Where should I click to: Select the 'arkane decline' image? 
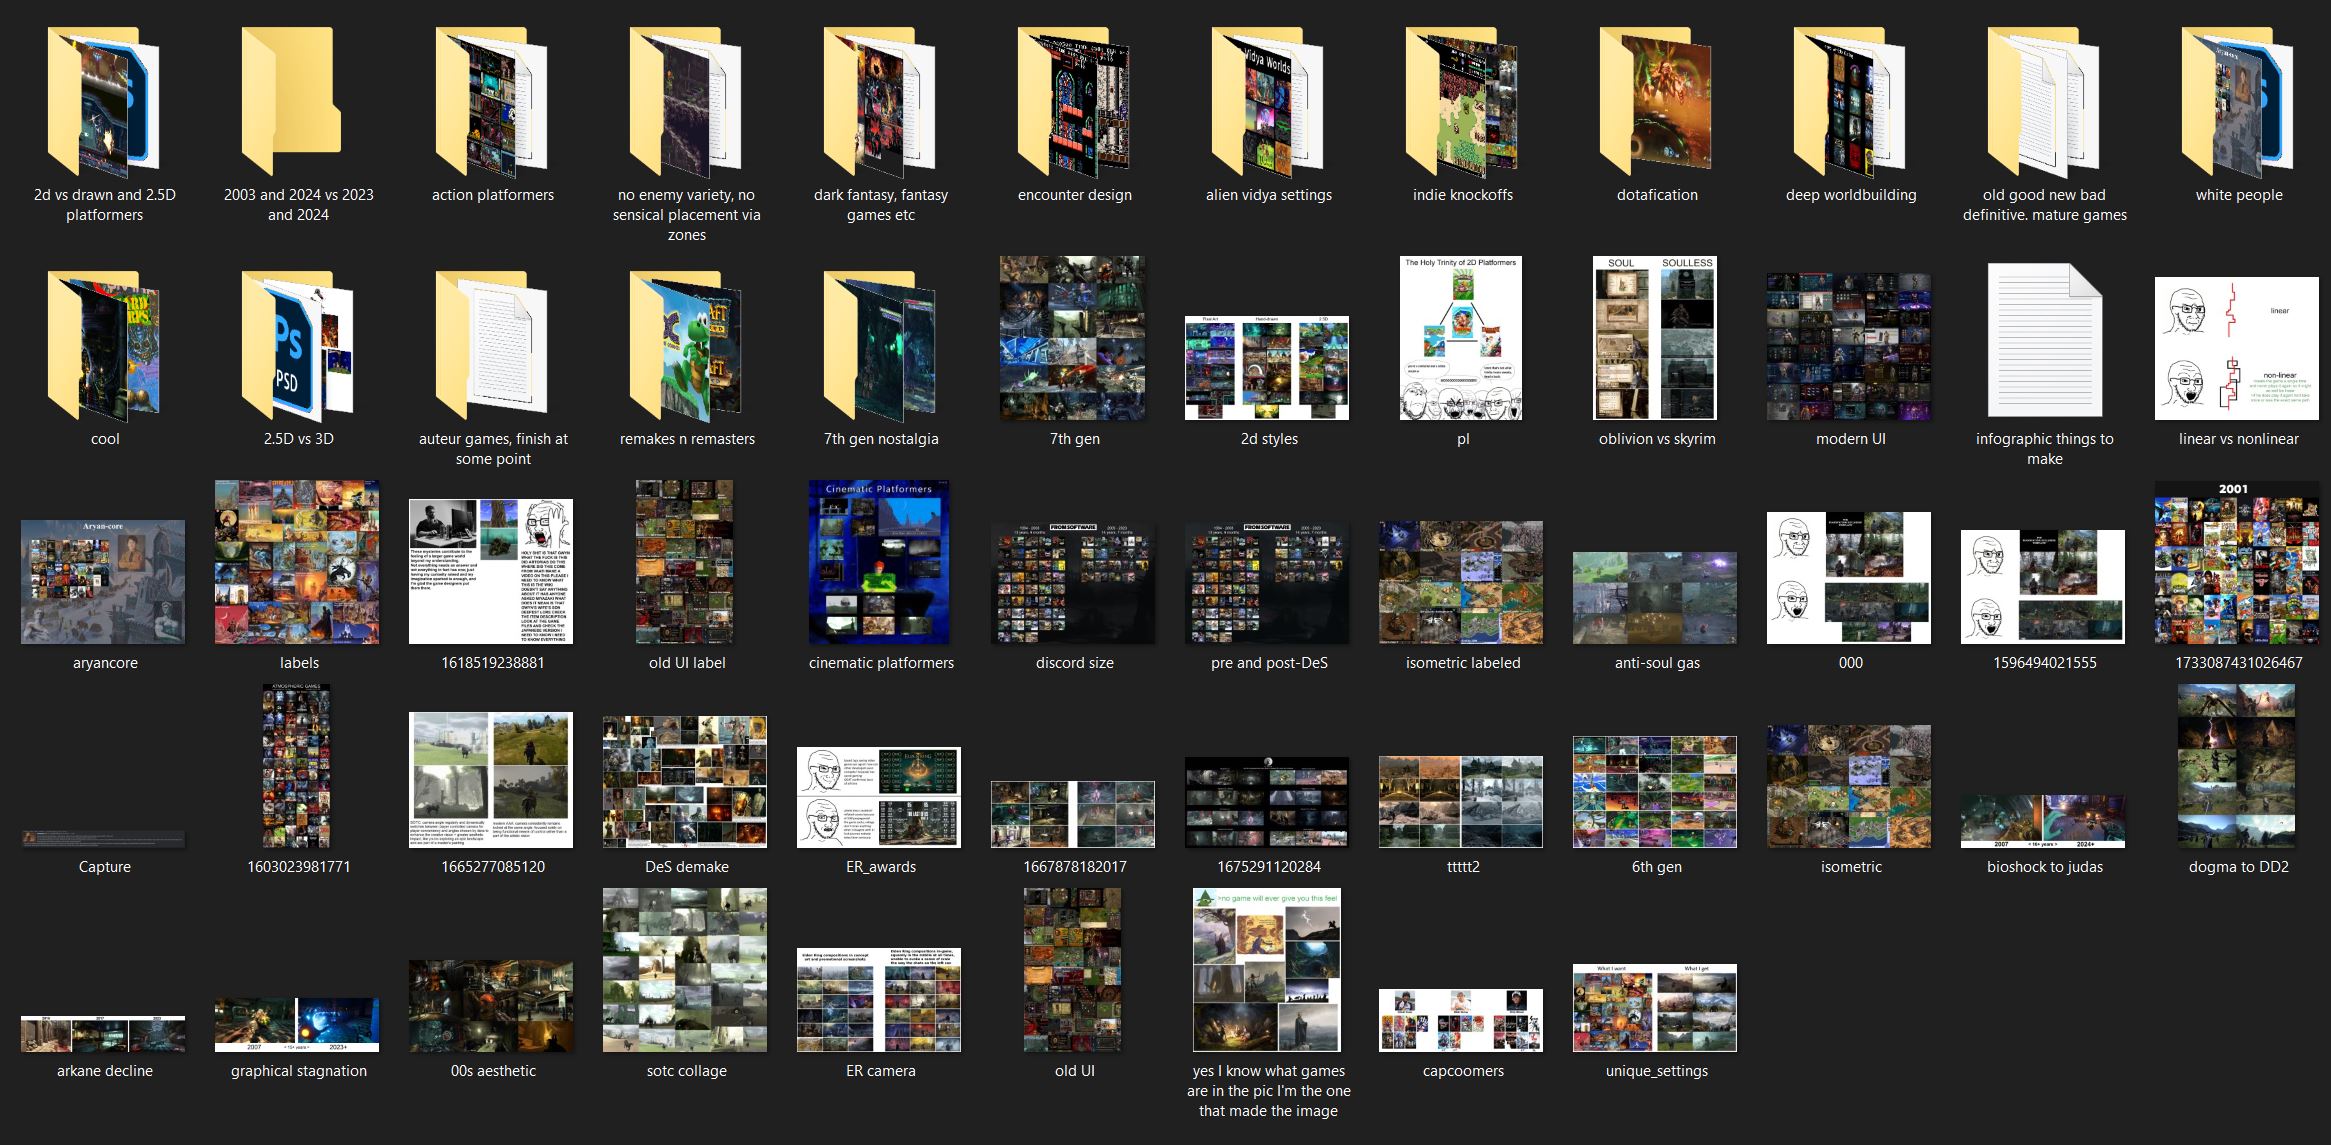click(x=103, y=1034)
